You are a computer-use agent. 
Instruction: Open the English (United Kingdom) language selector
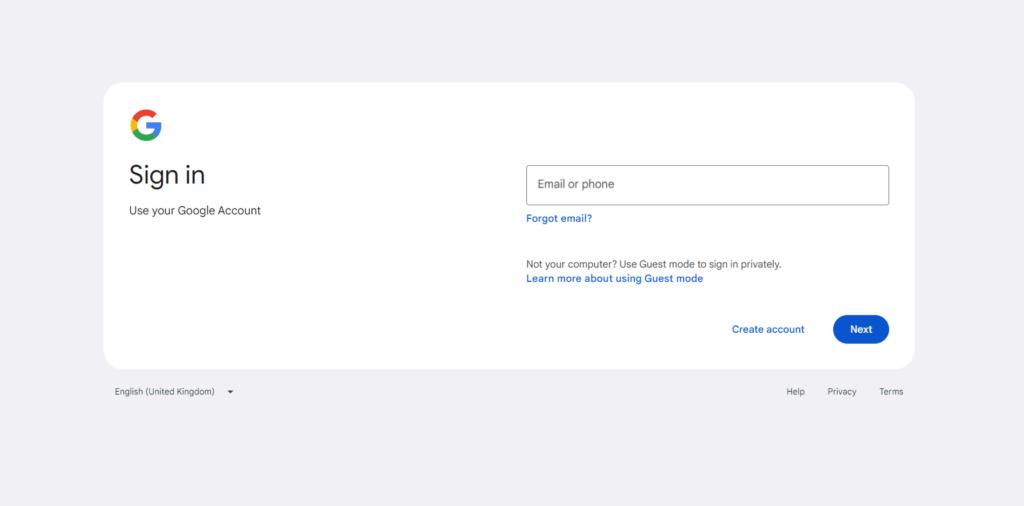pos(165,392)
